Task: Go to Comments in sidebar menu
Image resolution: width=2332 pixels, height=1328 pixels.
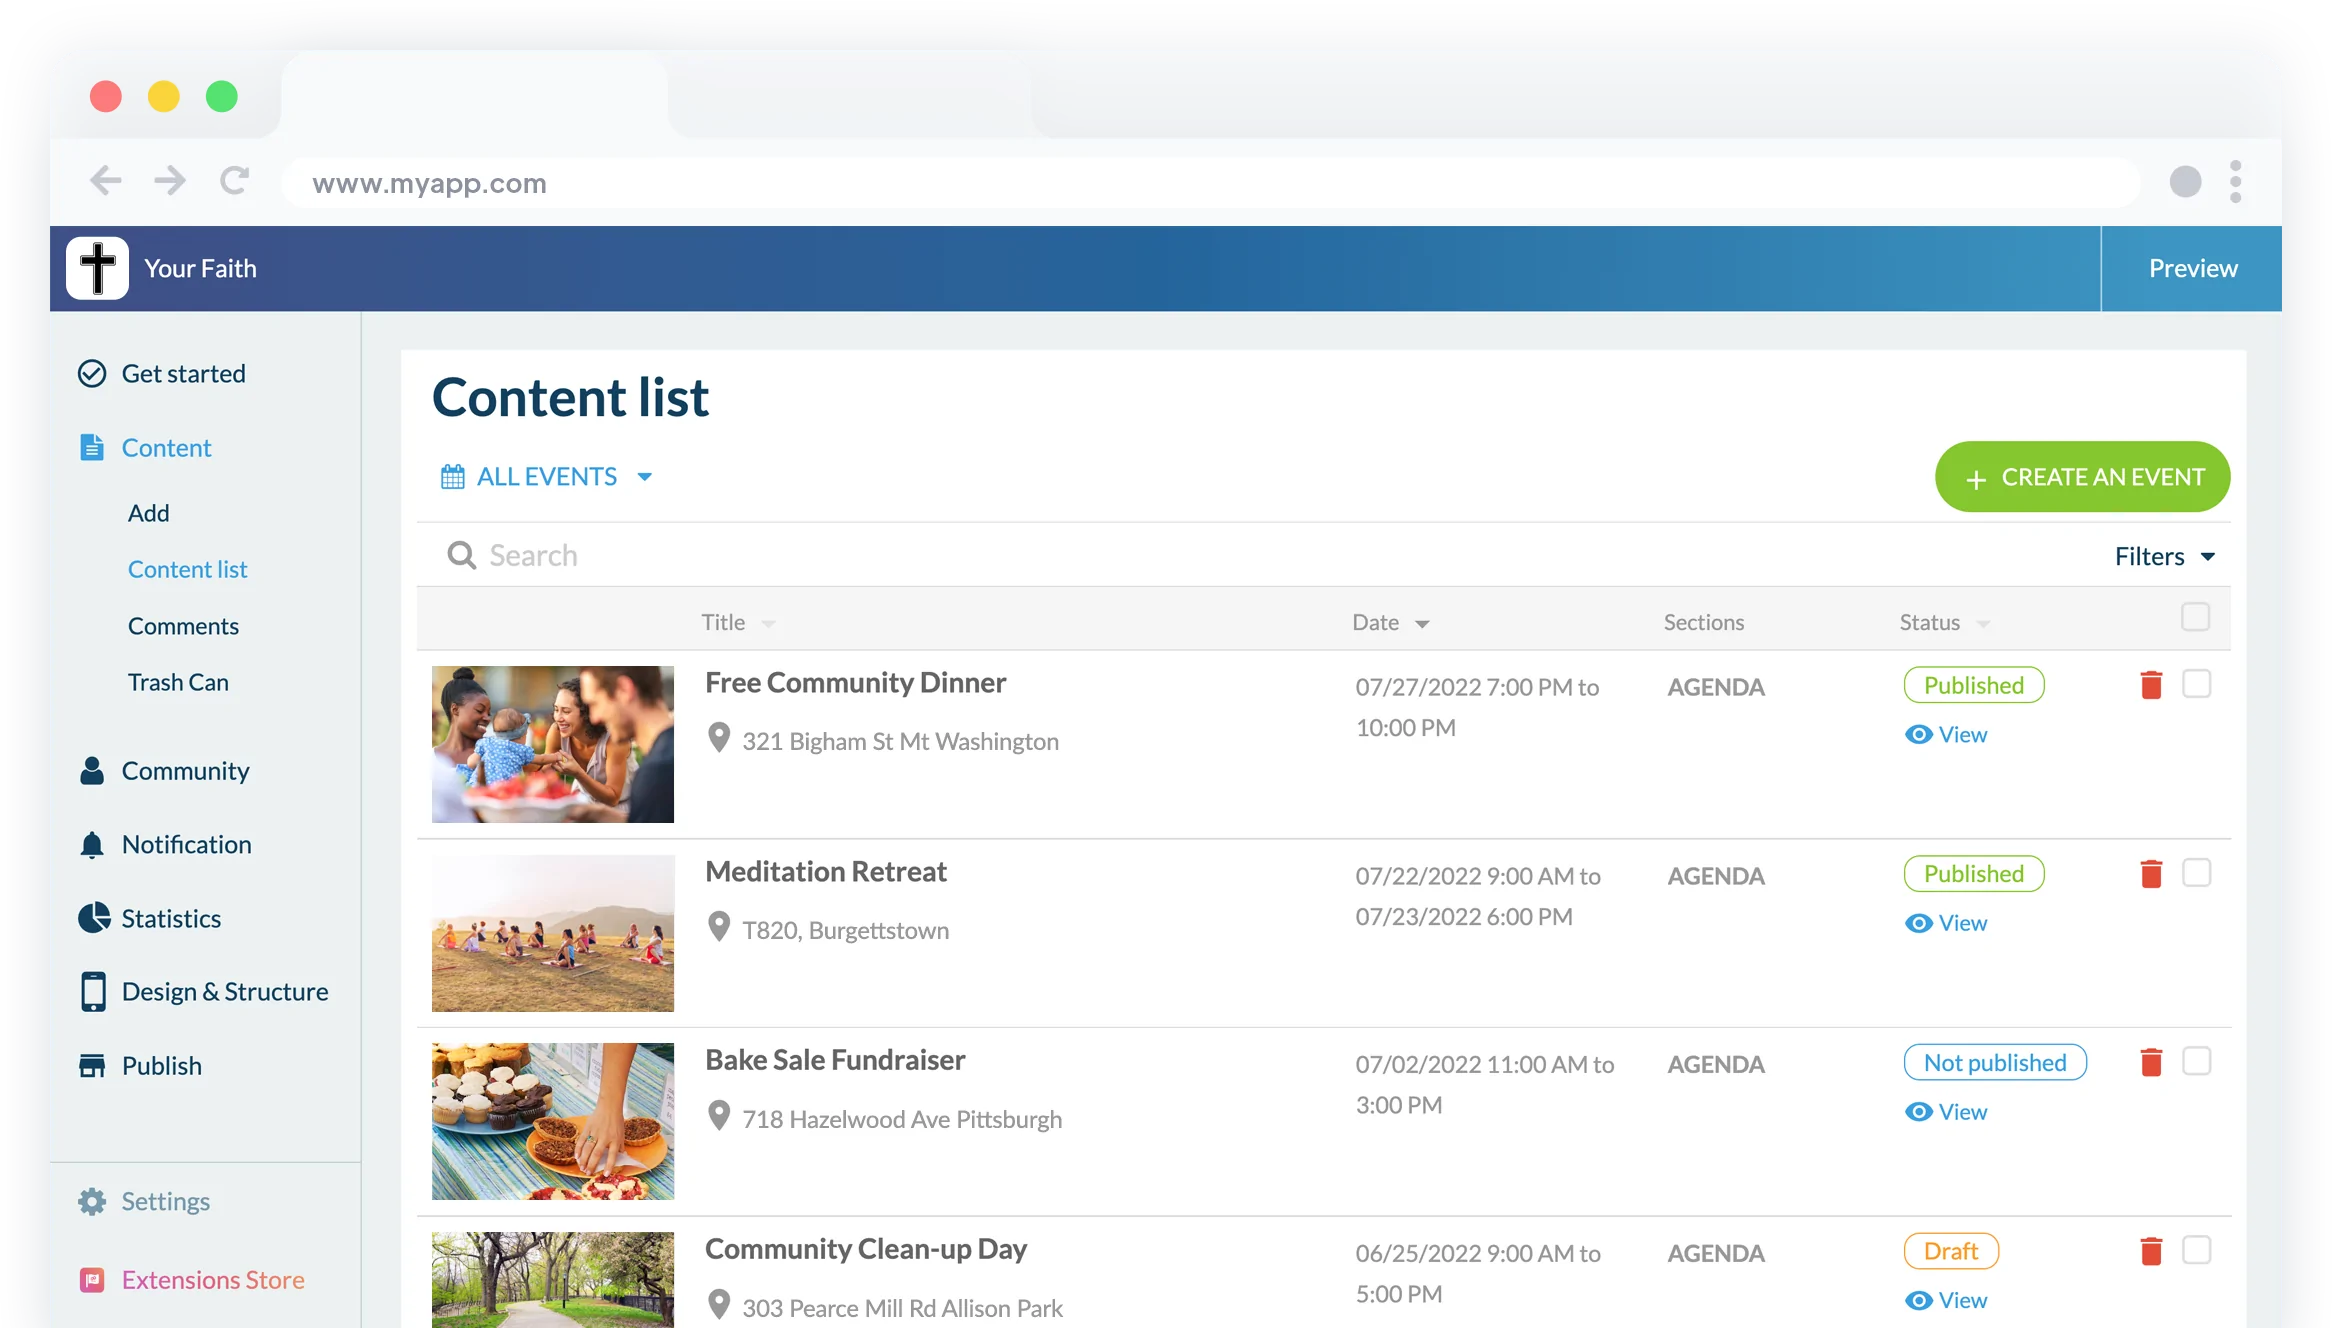Action: coord(183,626)
